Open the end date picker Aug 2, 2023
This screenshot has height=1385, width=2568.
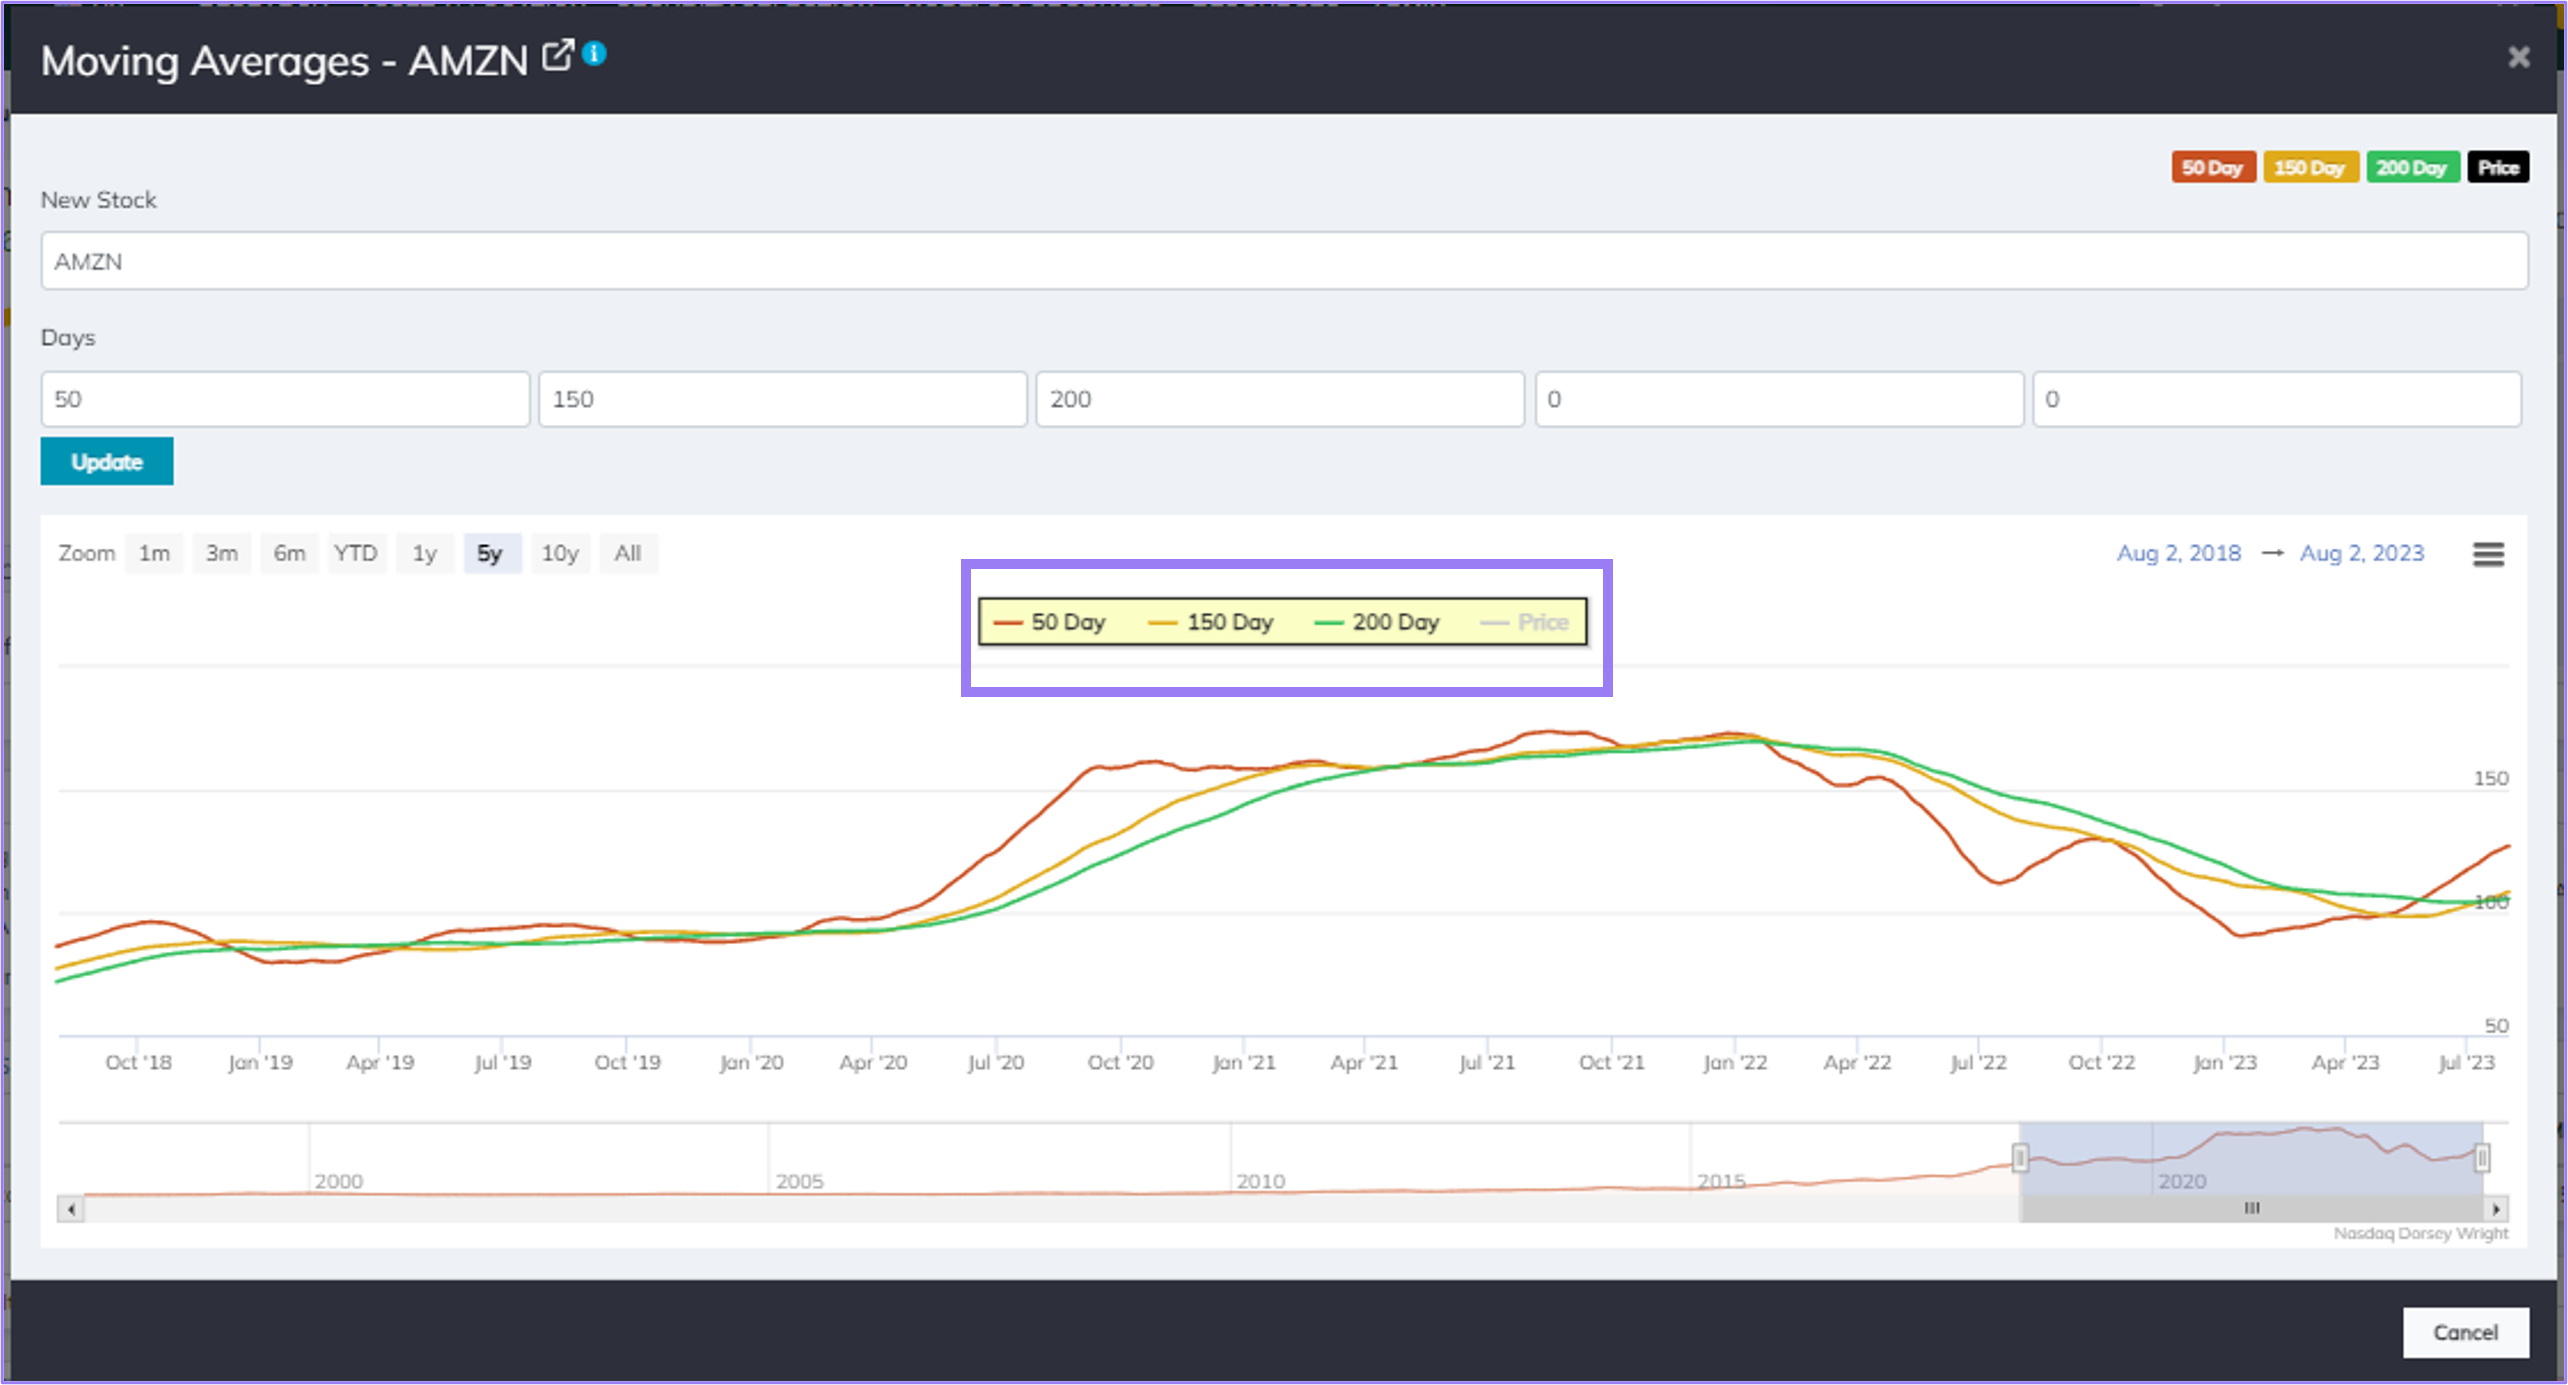(x=2362, y=552)
